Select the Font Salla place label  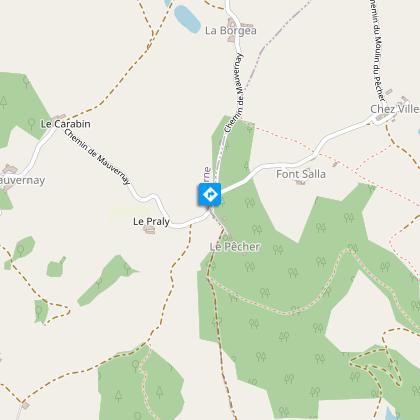pyautogui.click(x=301, y=174)
